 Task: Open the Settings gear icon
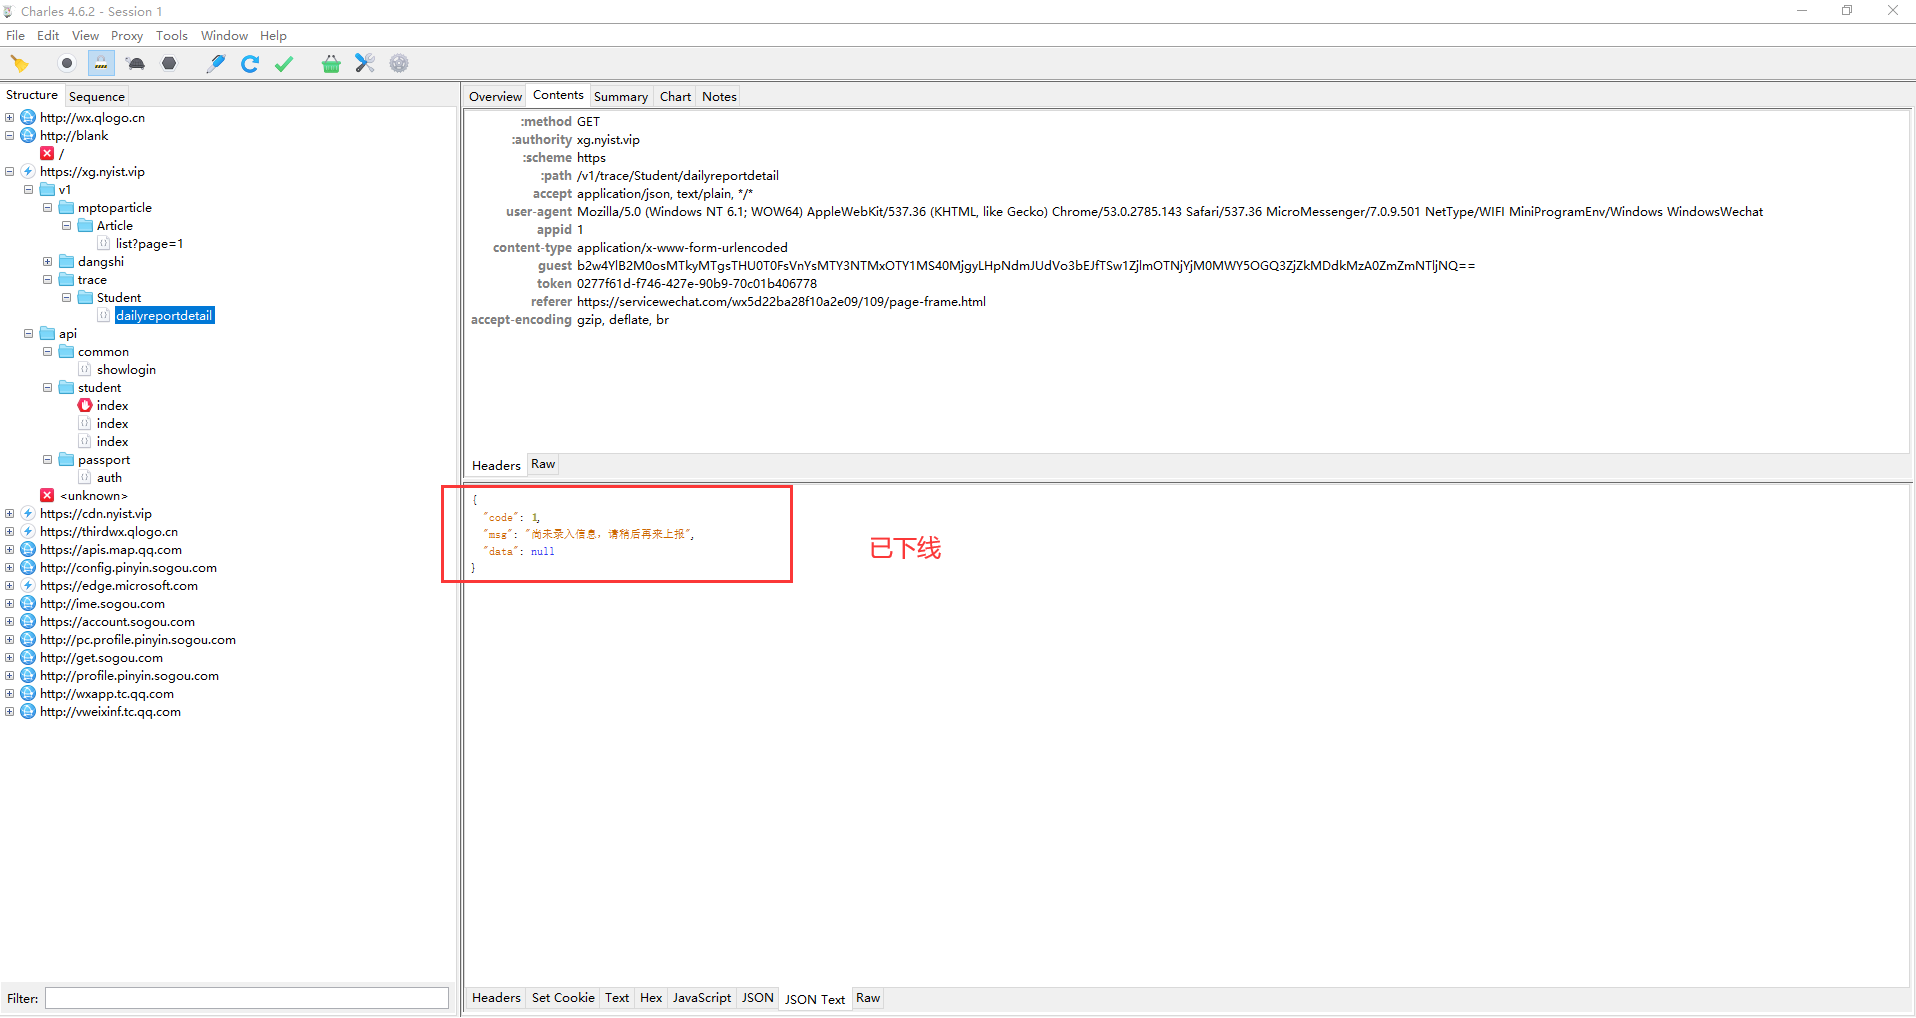coord(399,64)
